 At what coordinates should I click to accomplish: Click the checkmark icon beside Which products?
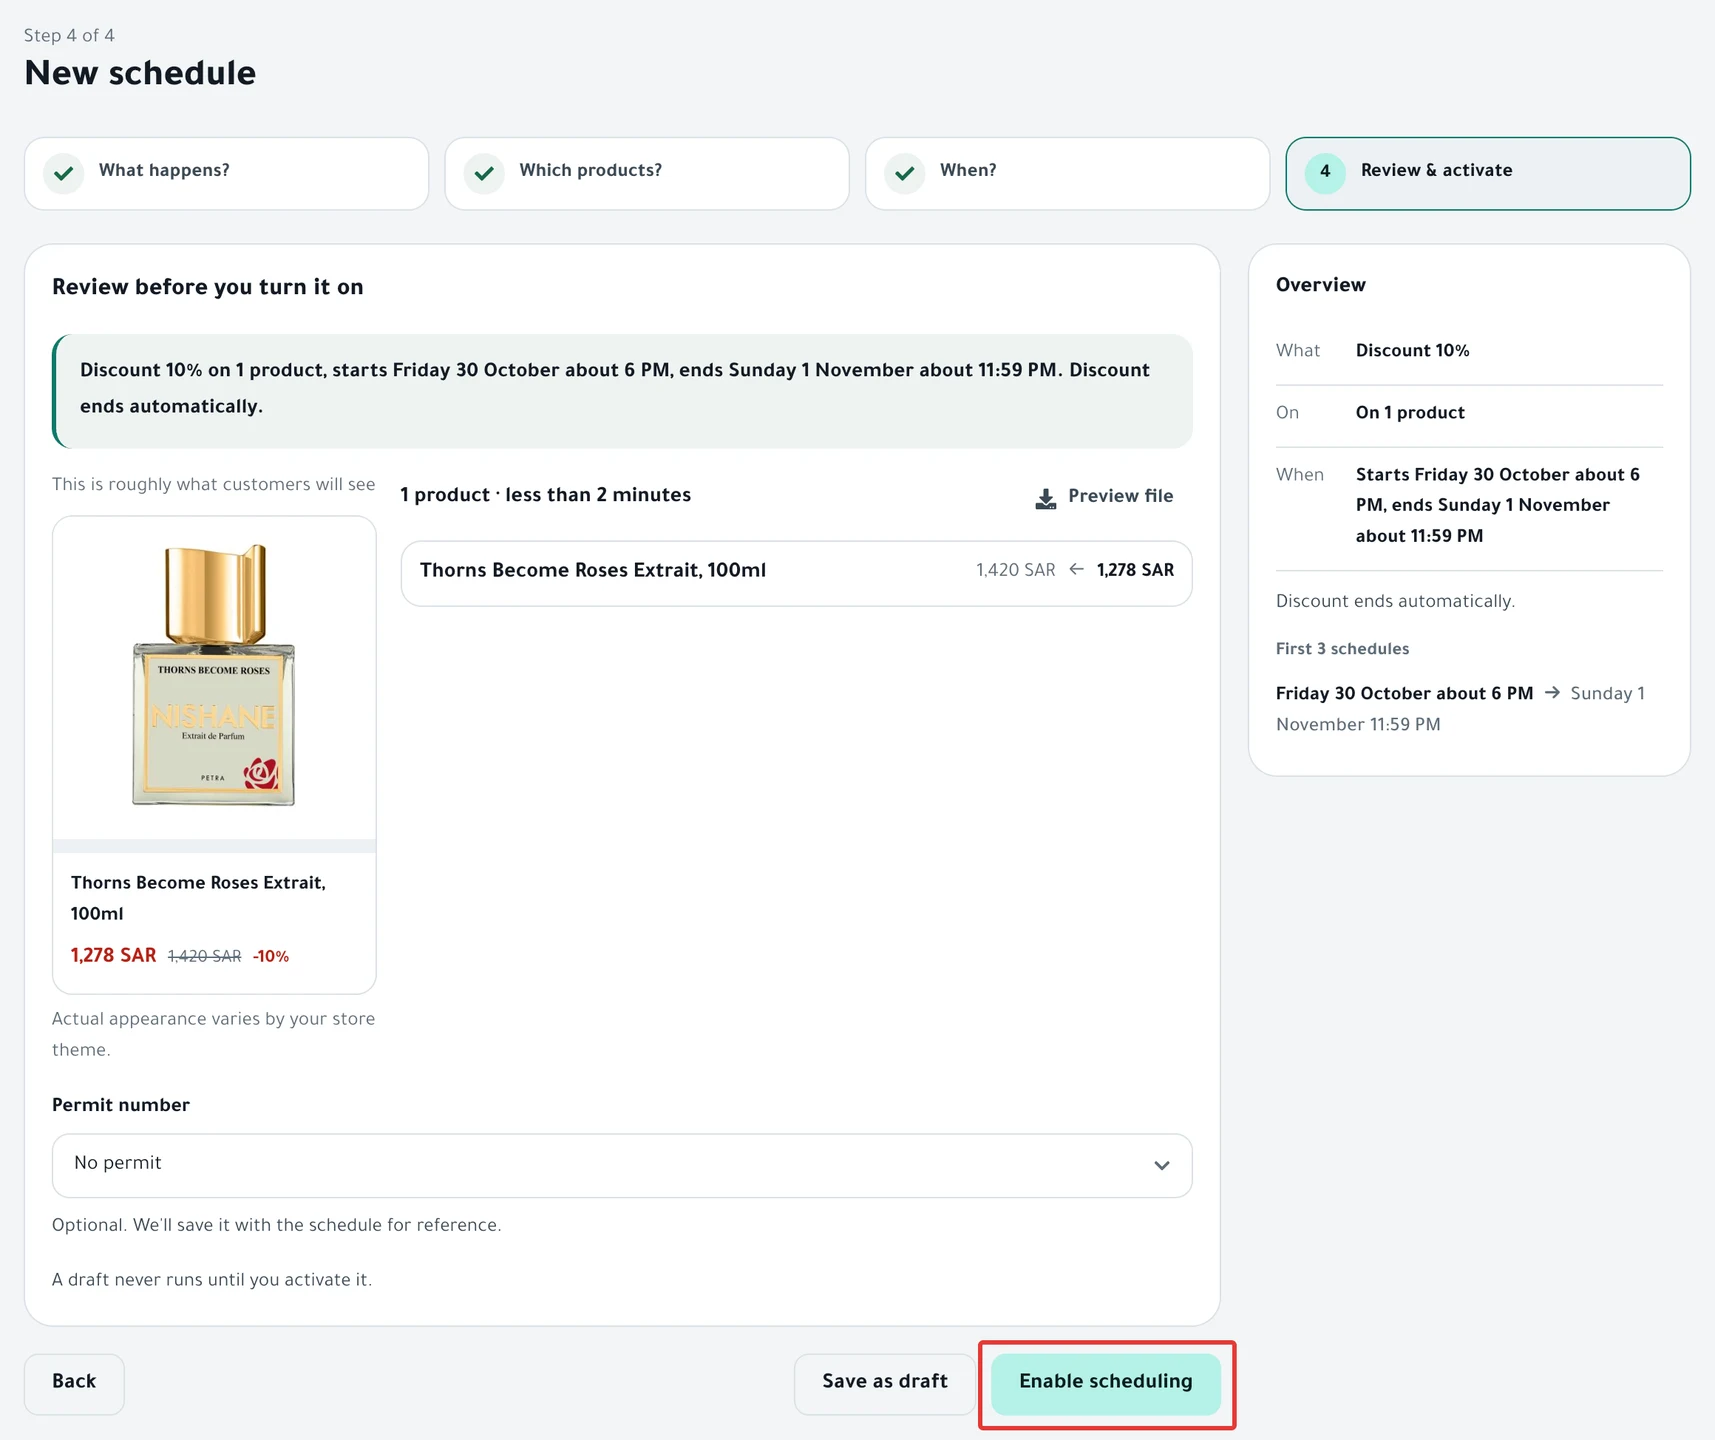[484, 174]
